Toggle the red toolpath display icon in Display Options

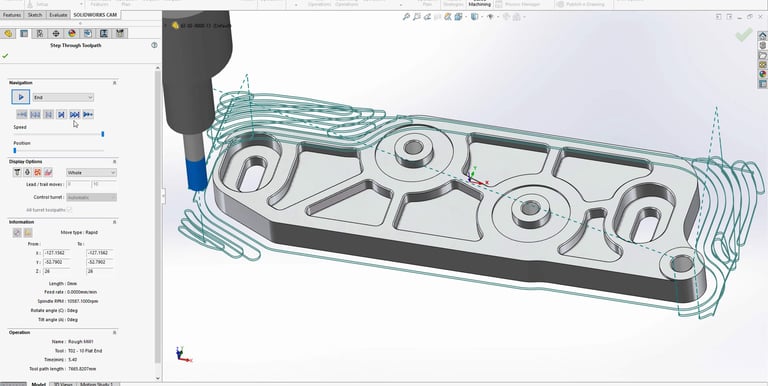tap(38, 172)
